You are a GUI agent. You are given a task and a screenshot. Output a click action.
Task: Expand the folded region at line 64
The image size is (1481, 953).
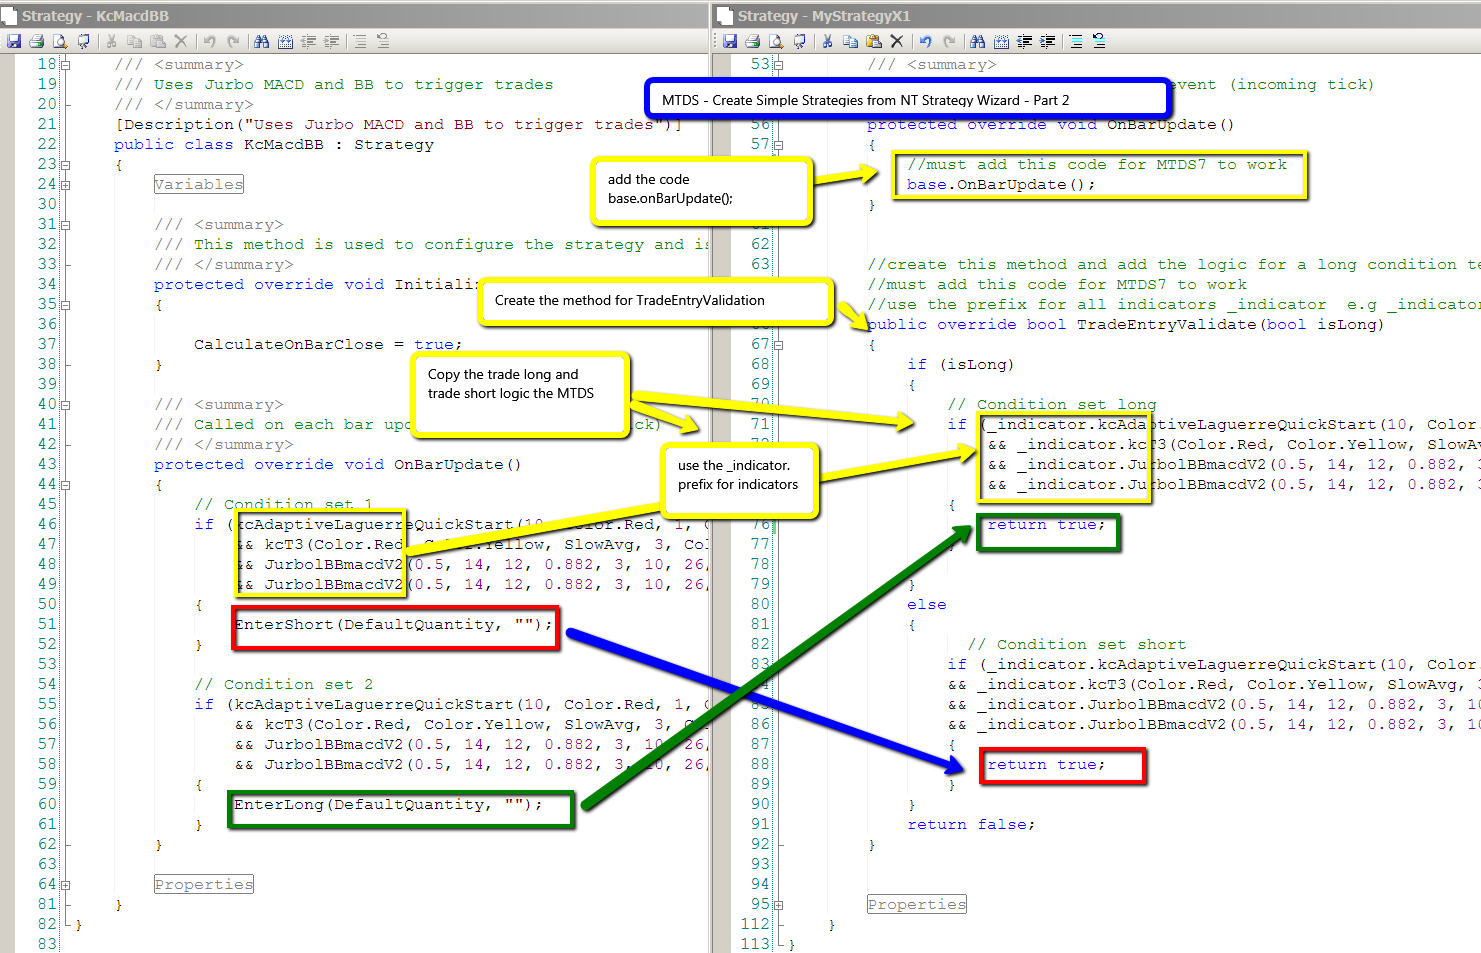tap(66, 885)
